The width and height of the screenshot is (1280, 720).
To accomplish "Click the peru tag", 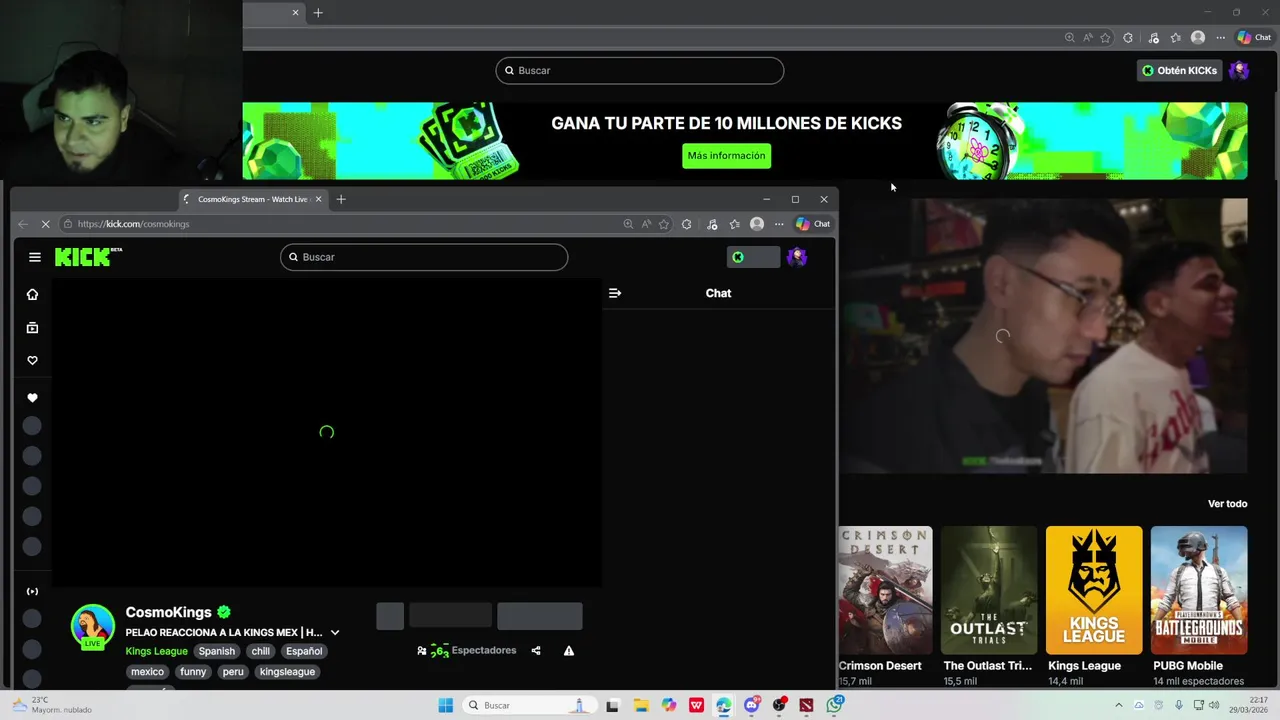I will (x=233, y=672).
